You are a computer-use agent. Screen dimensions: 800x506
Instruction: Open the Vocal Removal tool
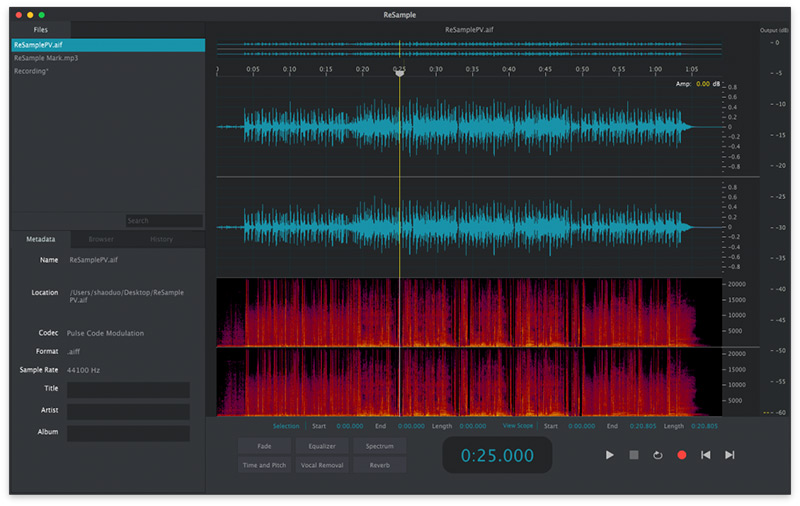click(322, 465)
